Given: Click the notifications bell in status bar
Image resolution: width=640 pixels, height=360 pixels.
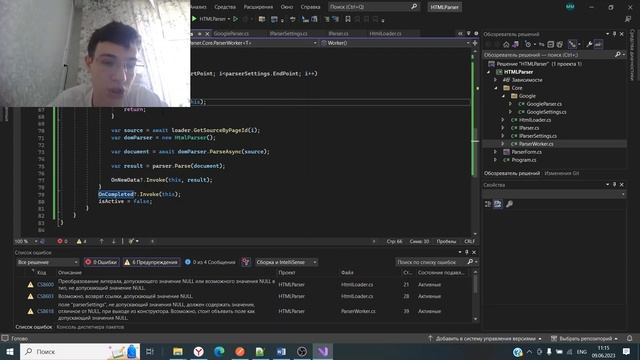Looking at the screenshot, I should click(x=629, y=338).
